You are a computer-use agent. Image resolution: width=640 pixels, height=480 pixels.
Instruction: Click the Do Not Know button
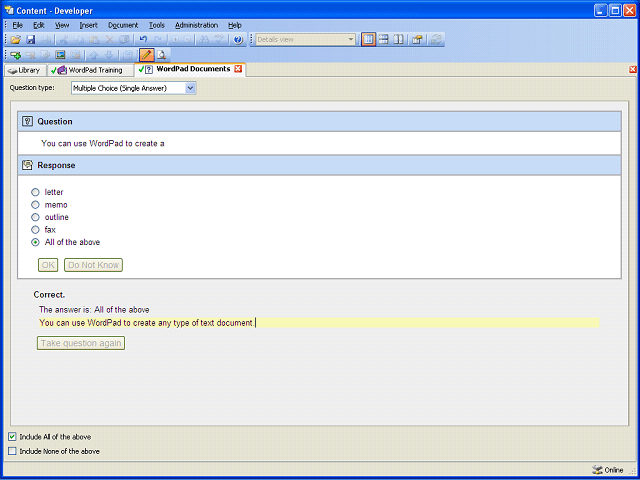tap(93, 265)
